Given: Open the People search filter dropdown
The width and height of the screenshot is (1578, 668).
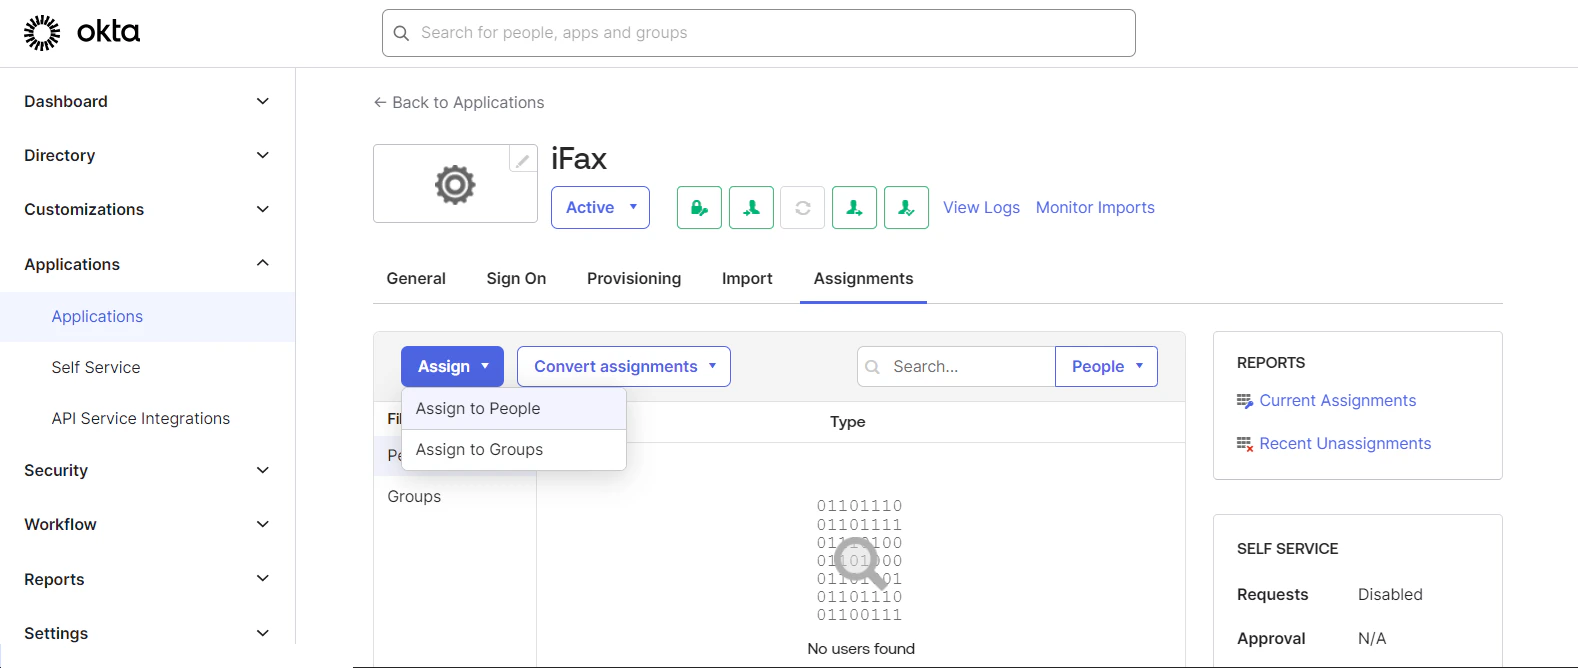Looking at the screenshot, I should [1106, 366].
